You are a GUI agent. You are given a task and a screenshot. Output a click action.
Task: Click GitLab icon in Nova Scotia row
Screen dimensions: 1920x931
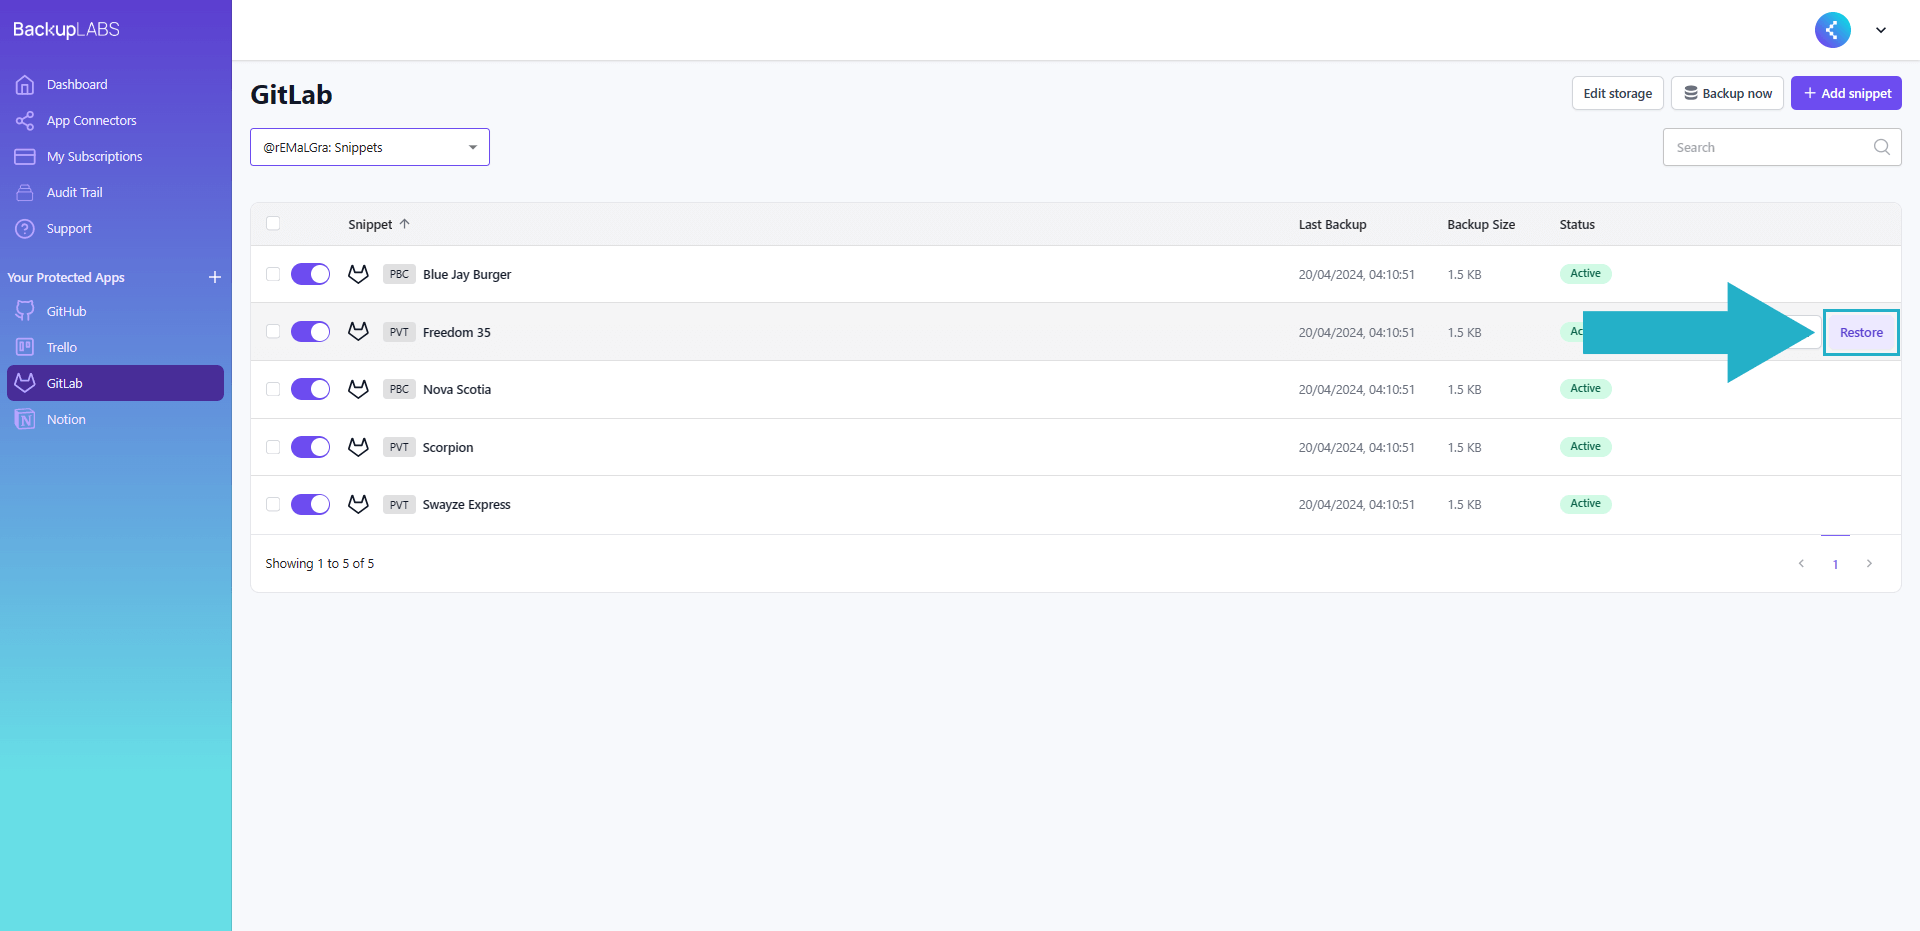point(358,389)
